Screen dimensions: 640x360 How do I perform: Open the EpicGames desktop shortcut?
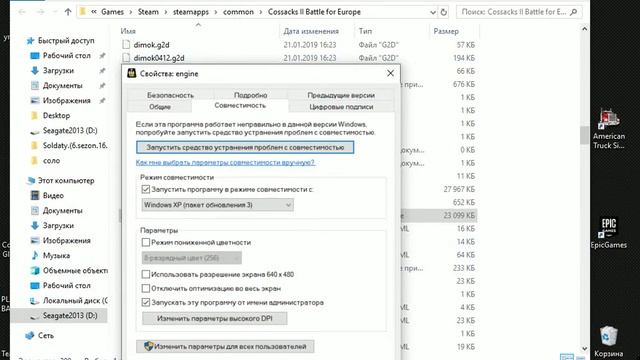coord(609,233)
